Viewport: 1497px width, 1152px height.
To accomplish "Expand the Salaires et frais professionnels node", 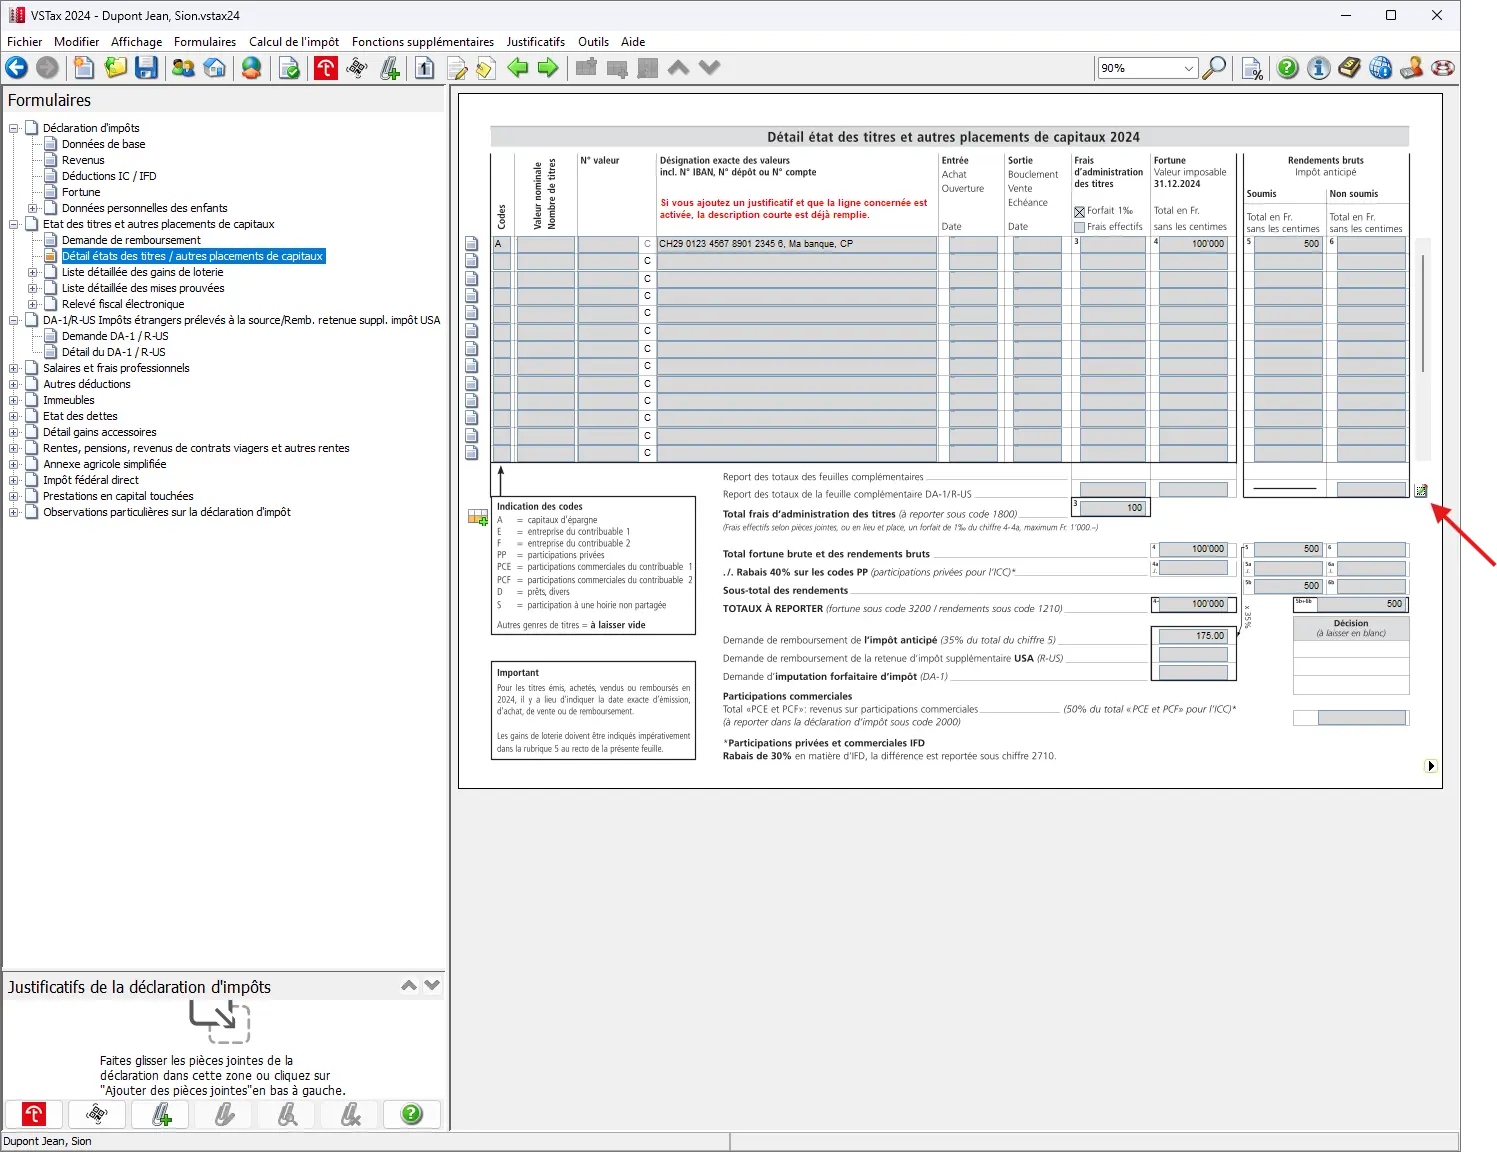I will [14, 368].
